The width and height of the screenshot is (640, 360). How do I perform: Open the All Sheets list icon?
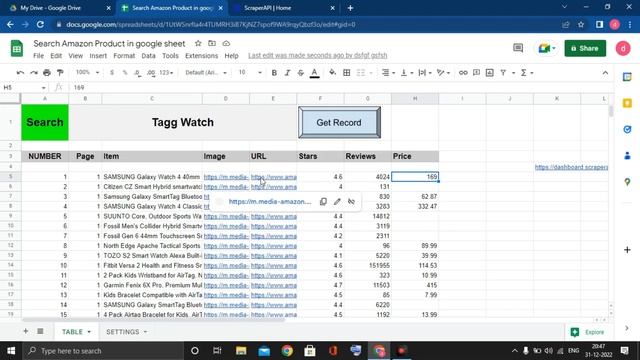click(x=40, y=331)
